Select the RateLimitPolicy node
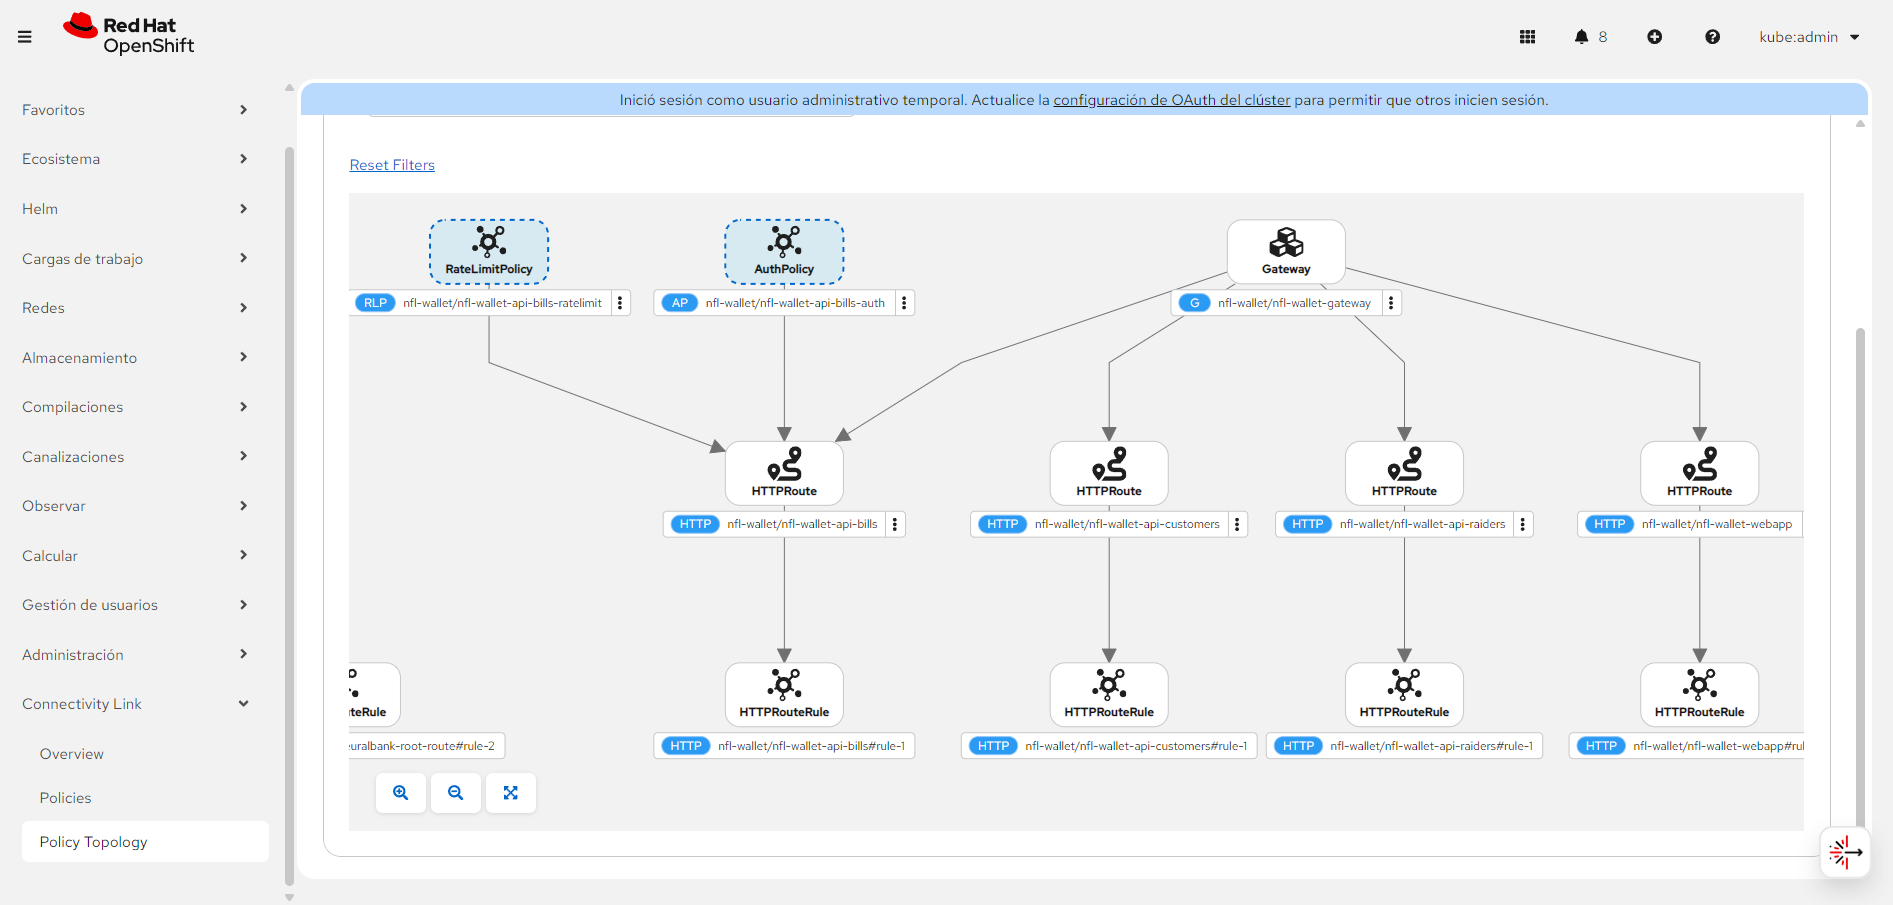 489,250
